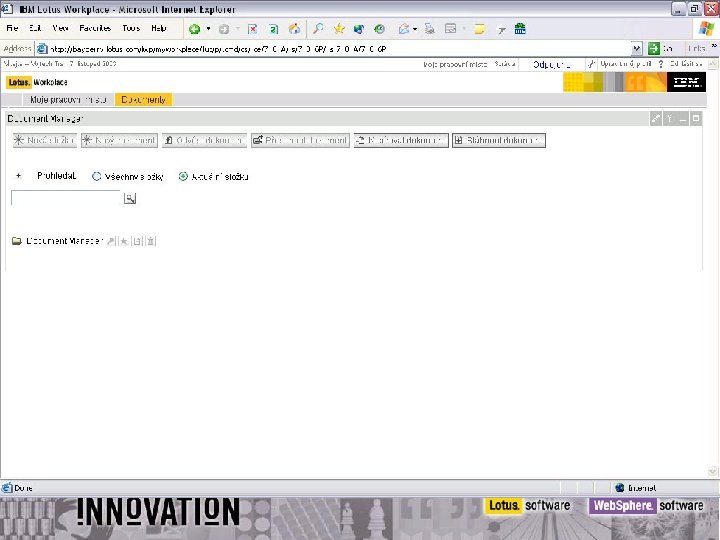Expand the plus sign next to Prohledat
The image size is (720, 540).
(x=18, y=176)
